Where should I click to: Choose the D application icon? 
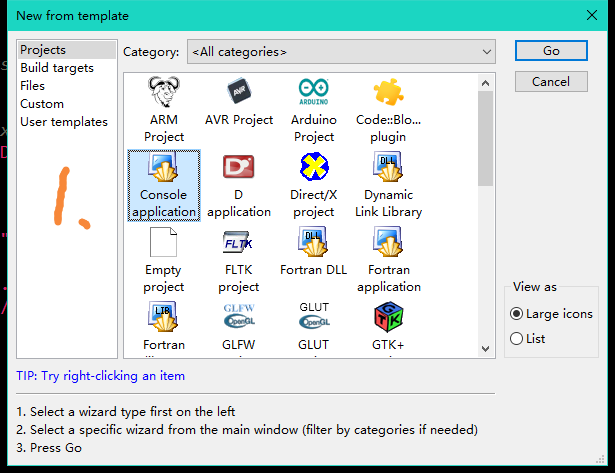coord(238,167)
